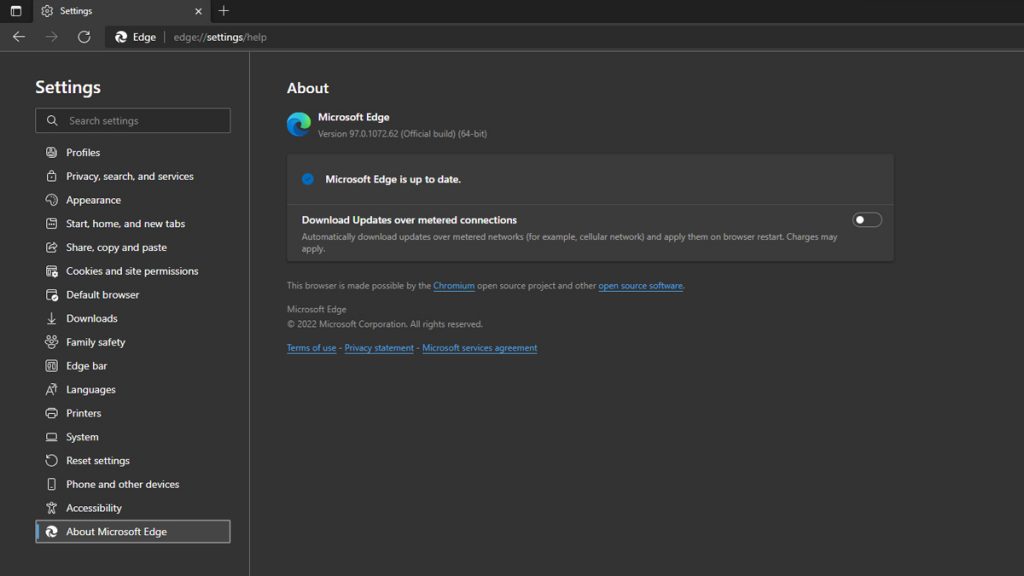Select the Settings browser tab
Screen dimensions: 1024x576
click(110, 11)
